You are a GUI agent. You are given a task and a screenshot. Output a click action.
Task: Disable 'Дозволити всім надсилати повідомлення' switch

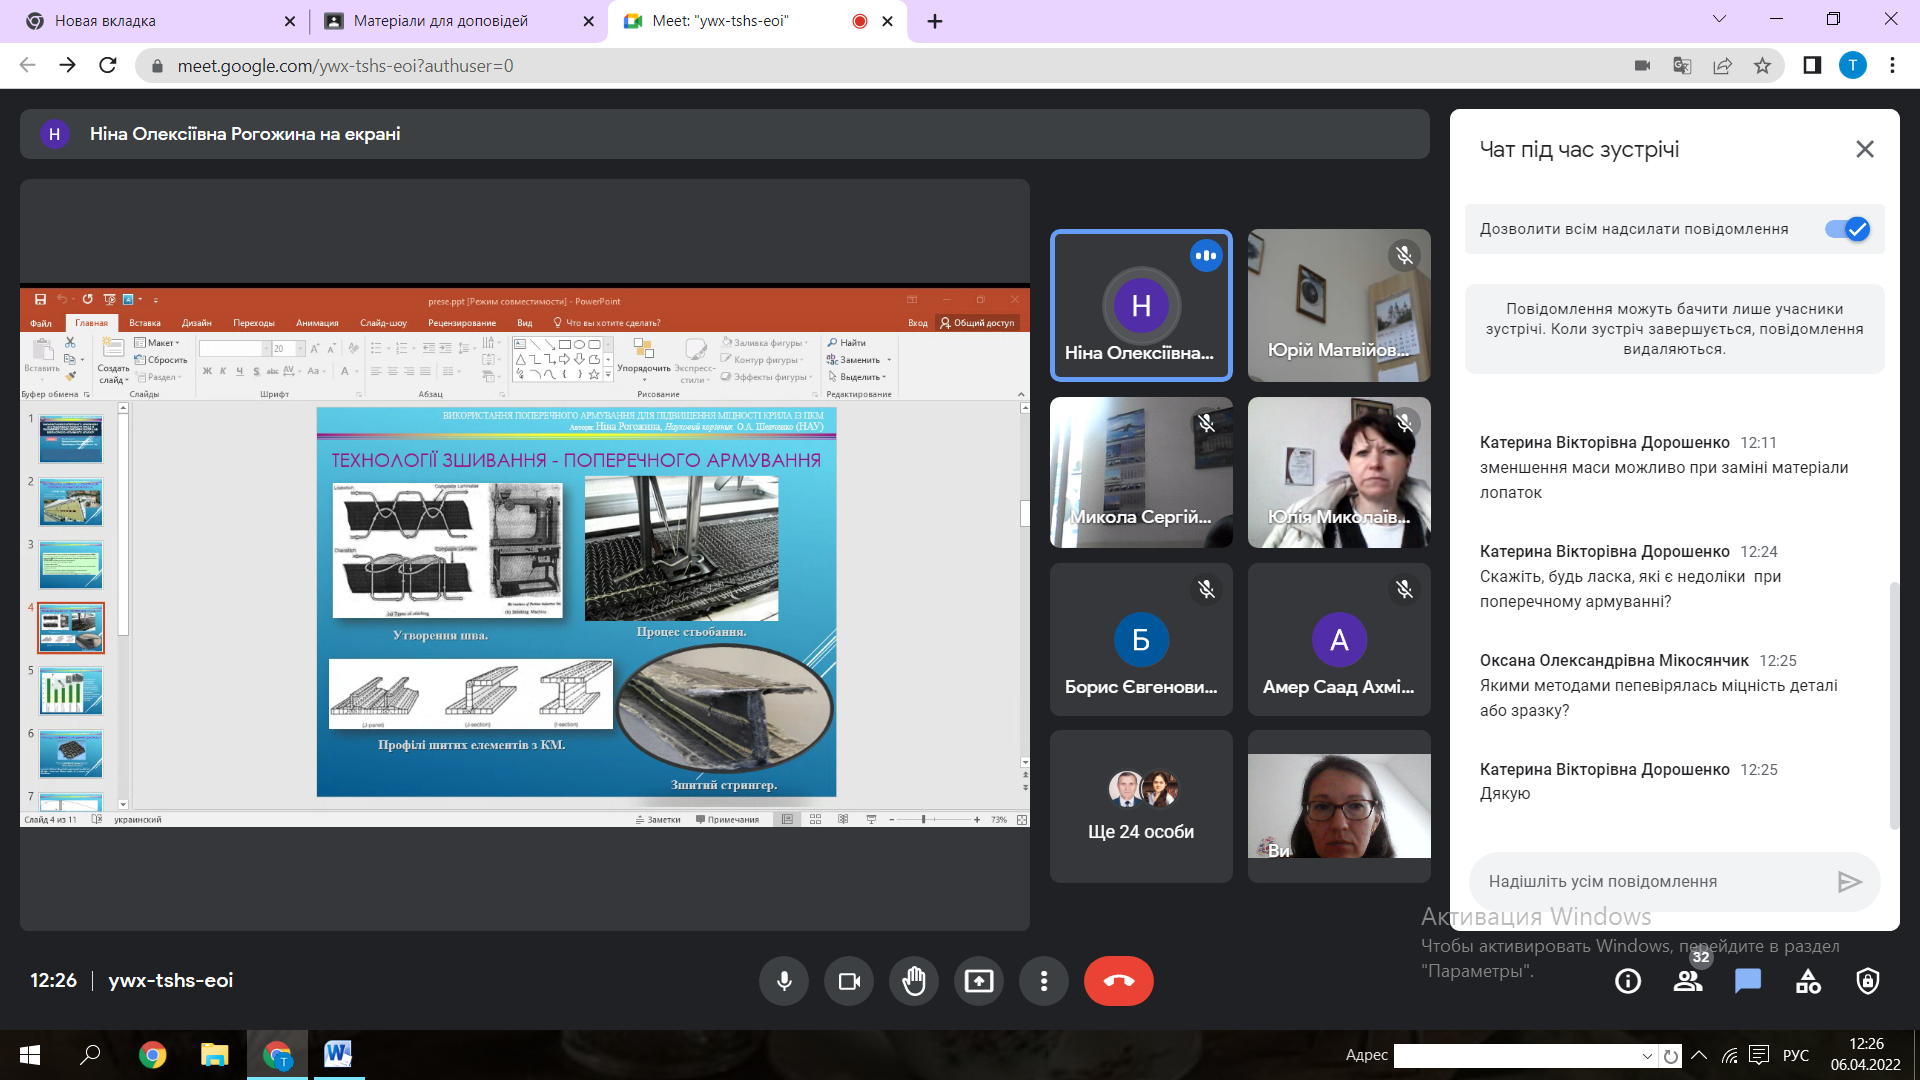click(x=1847, y=229)
